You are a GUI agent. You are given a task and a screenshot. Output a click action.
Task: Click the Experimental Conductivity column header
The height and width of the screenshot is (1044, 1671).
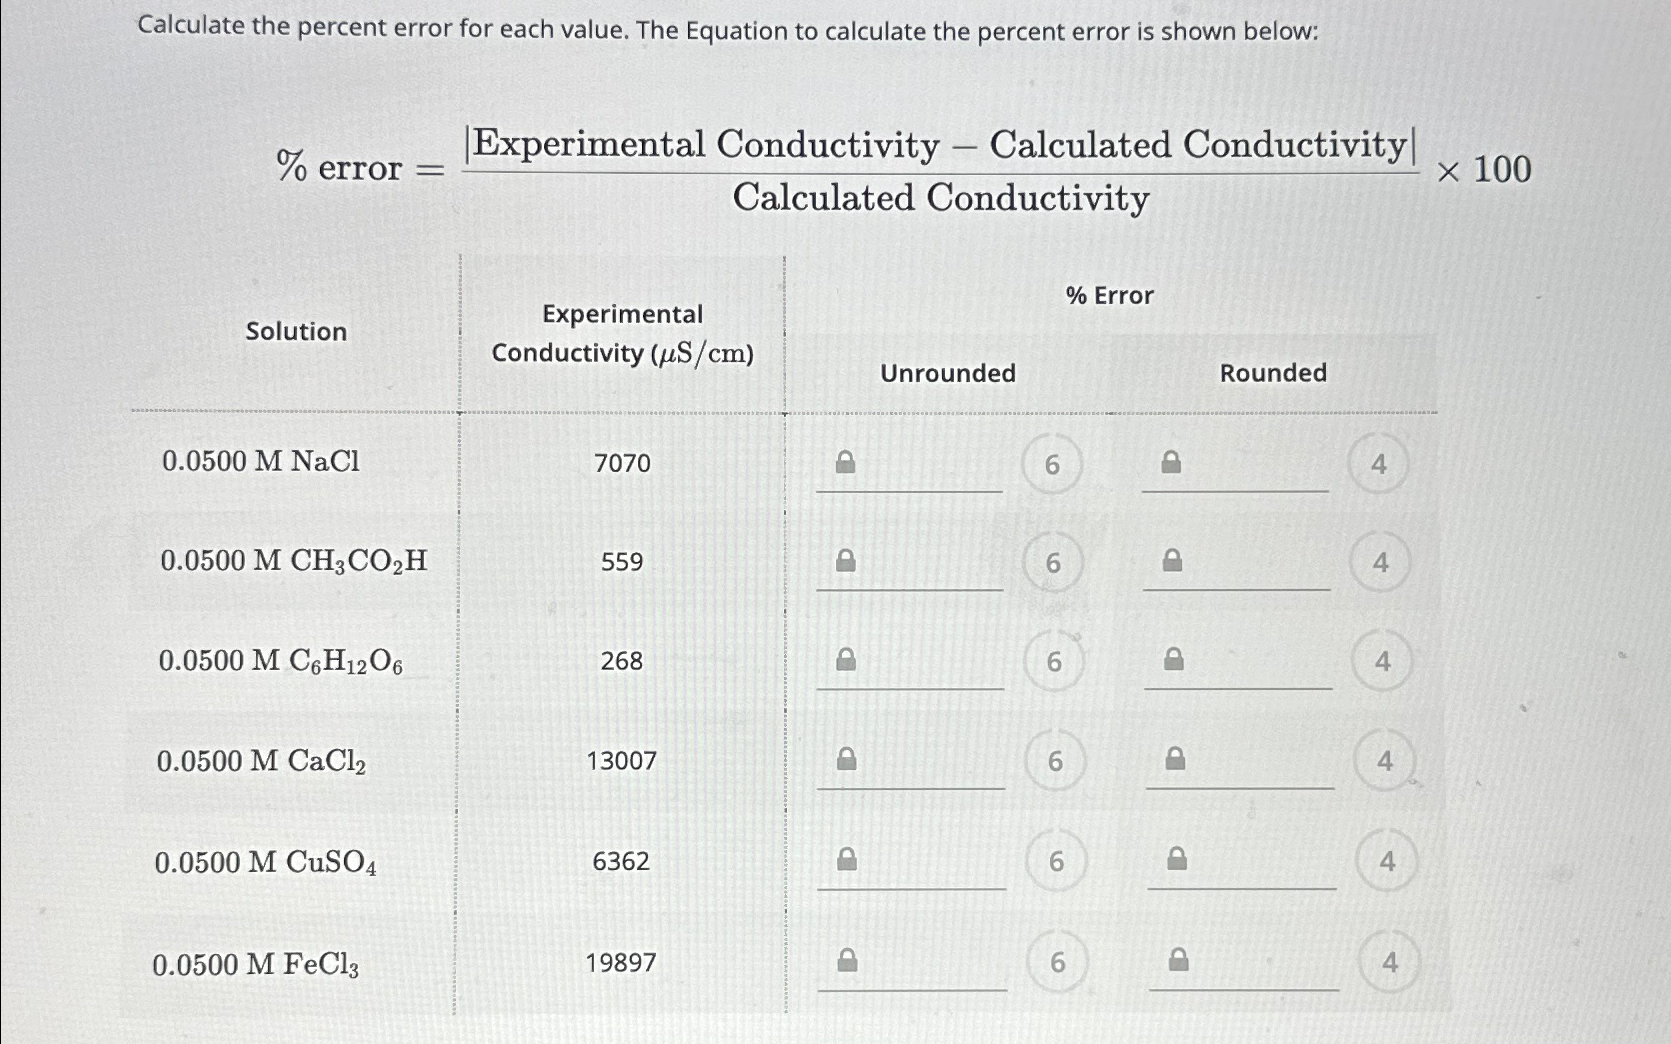click(x=622, y=334)
